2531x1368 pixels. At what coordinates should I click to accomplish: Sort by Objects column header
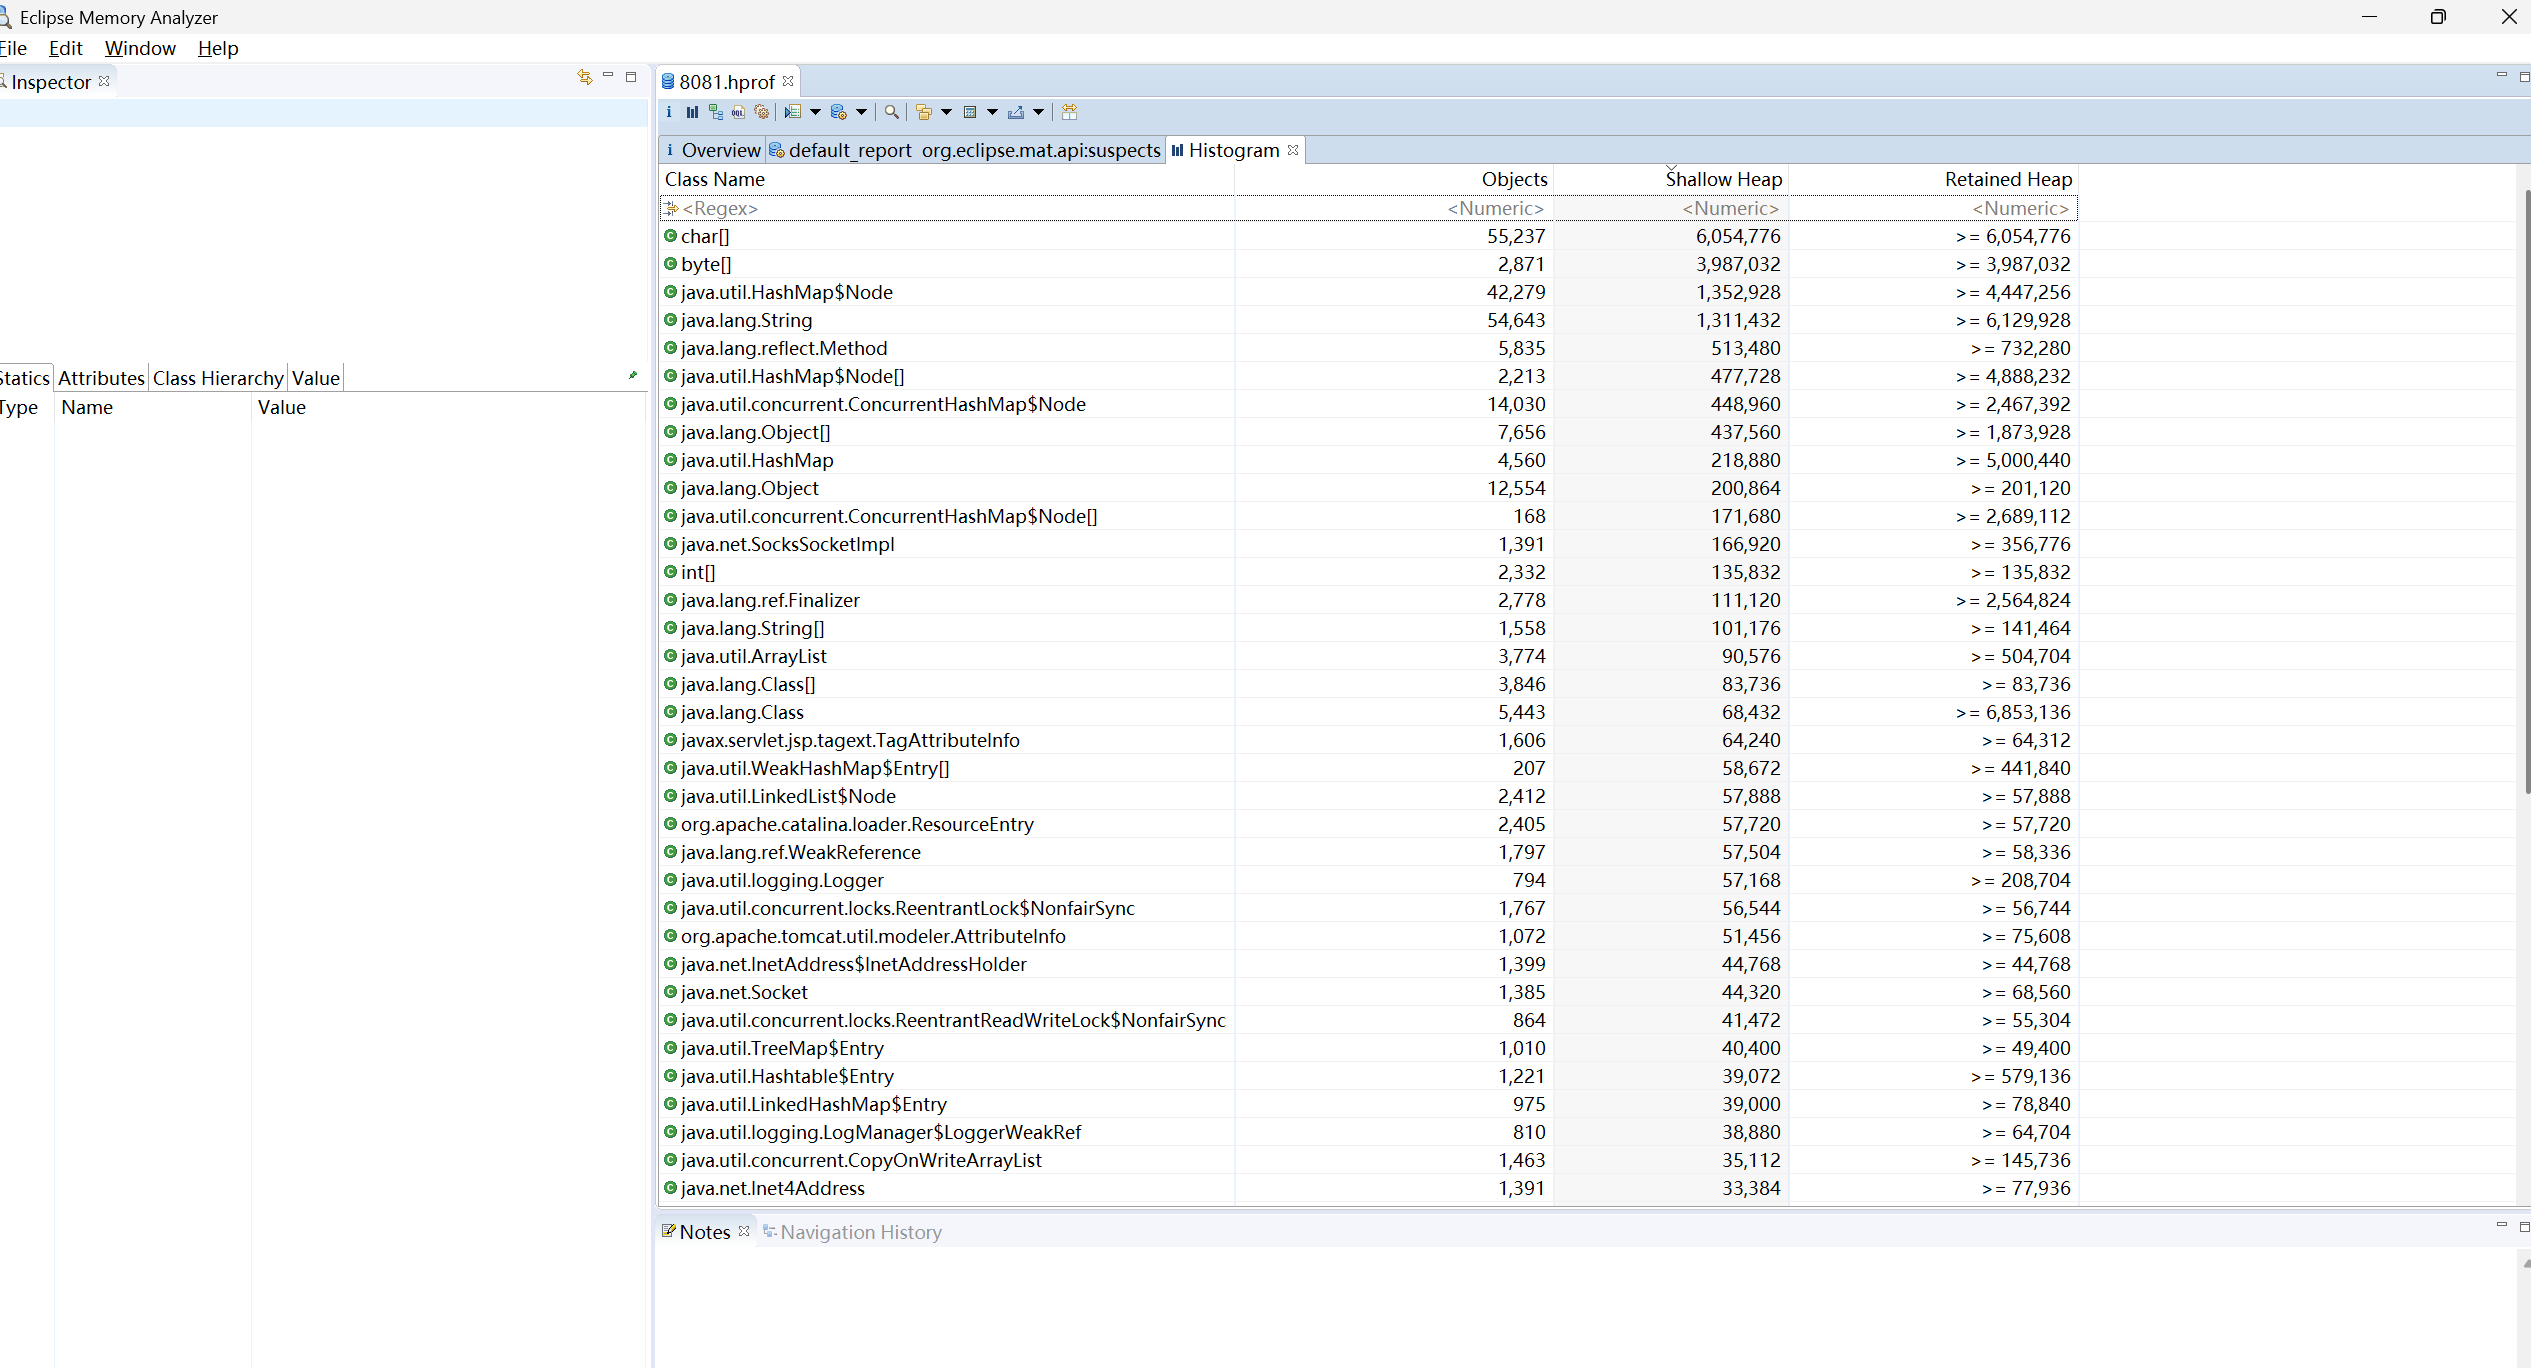pyautogui.click(x=1394, y=179)
